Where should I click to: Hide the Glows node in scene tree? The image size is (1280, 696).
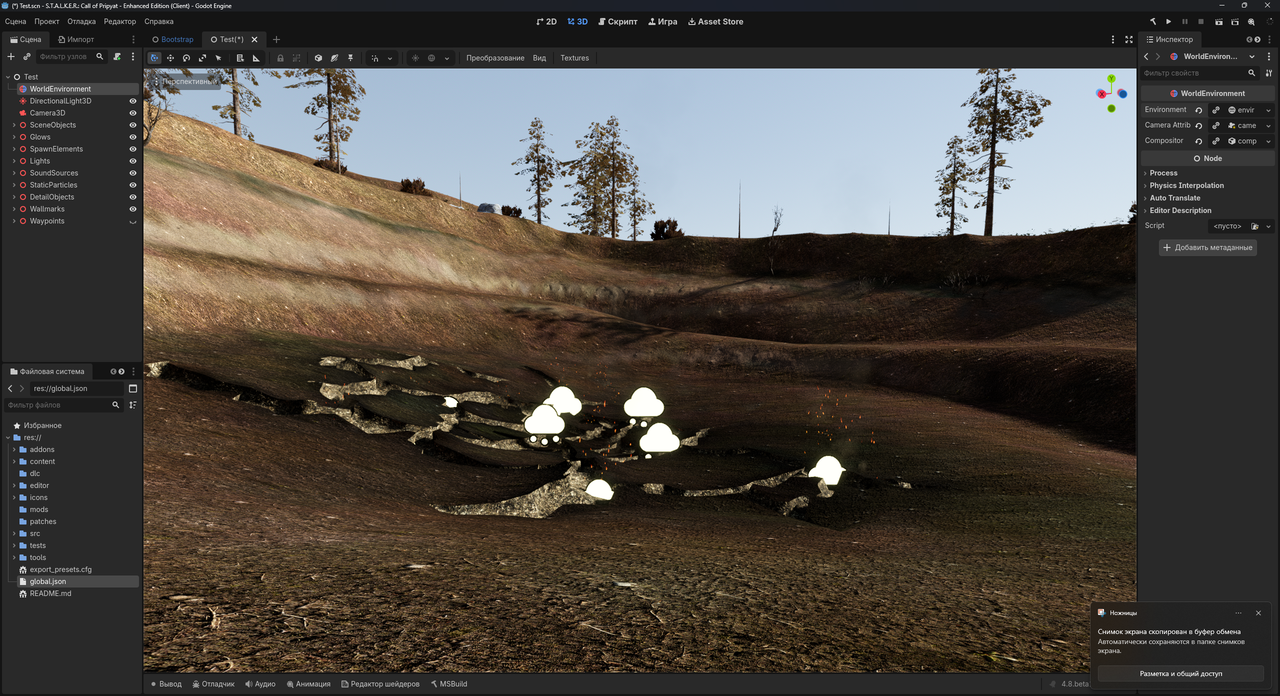133,137
